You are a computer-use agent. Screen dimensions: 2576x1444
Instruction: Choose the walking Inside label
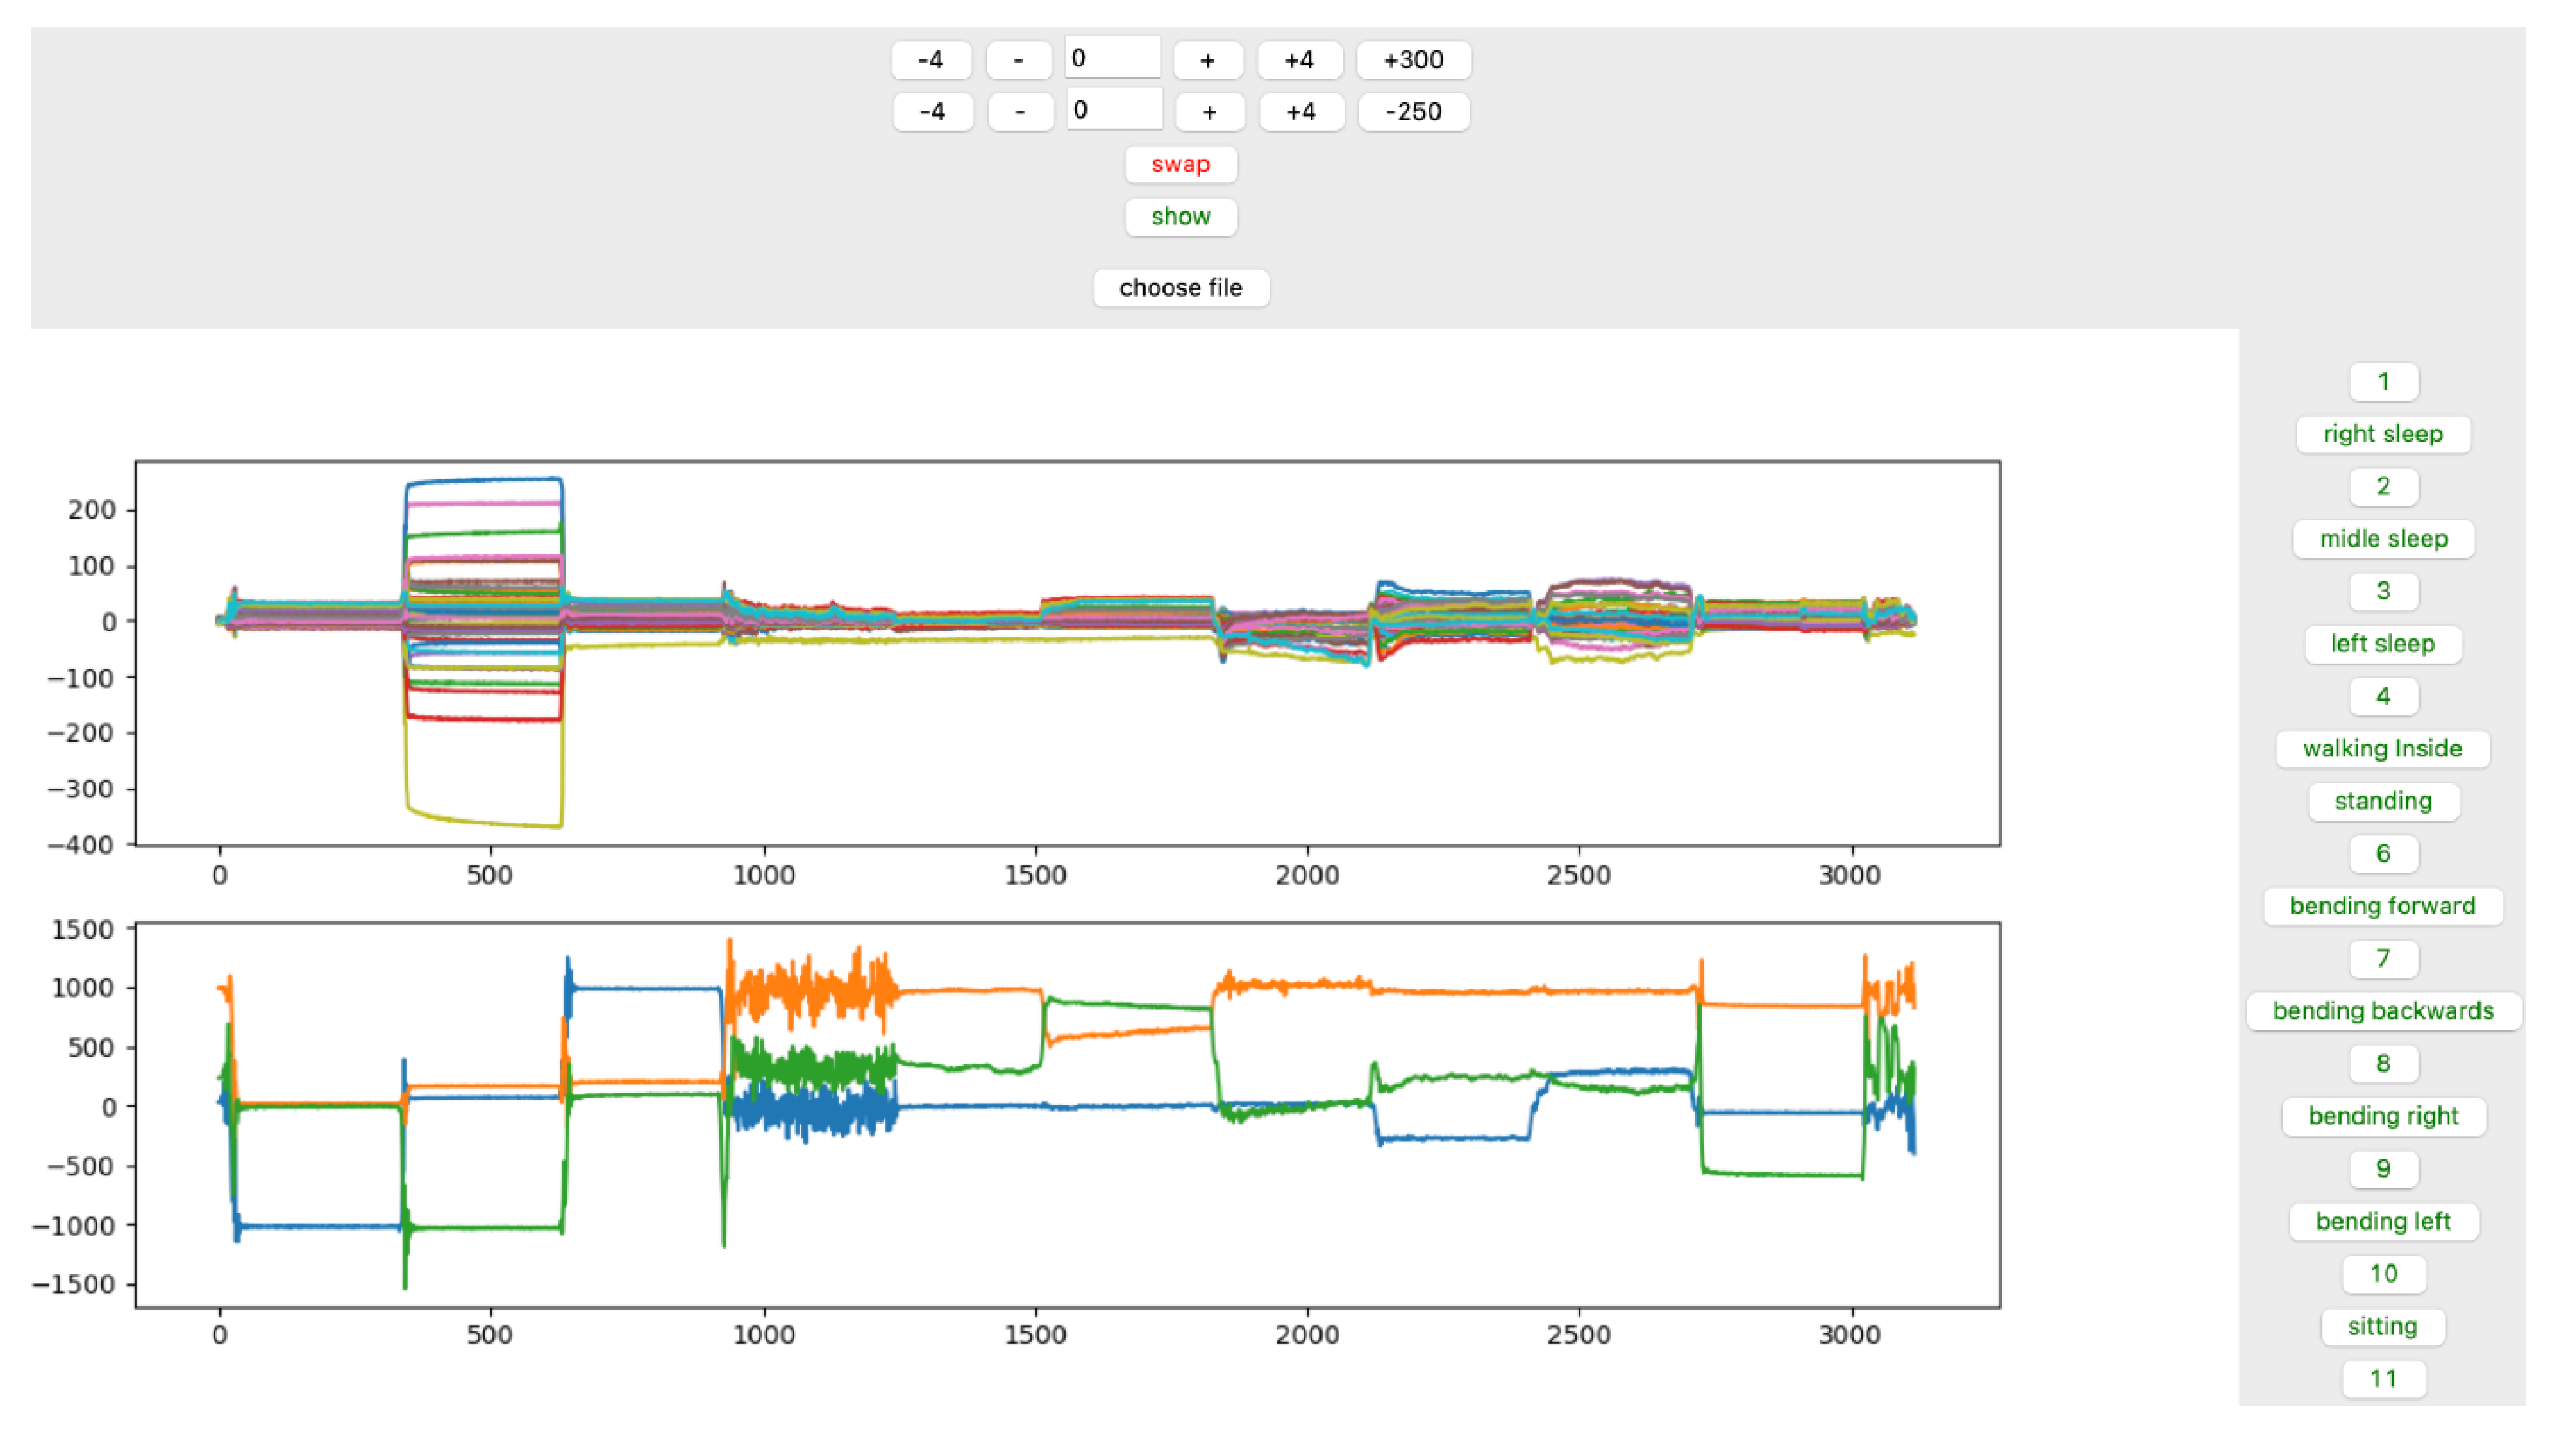coord(2382,748)
